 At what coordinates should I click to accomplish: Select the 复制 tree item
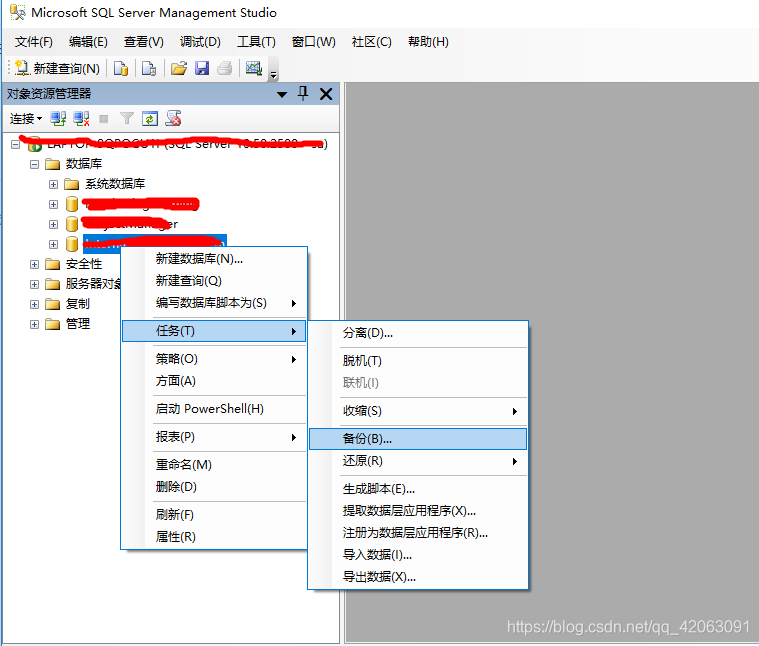77,304
